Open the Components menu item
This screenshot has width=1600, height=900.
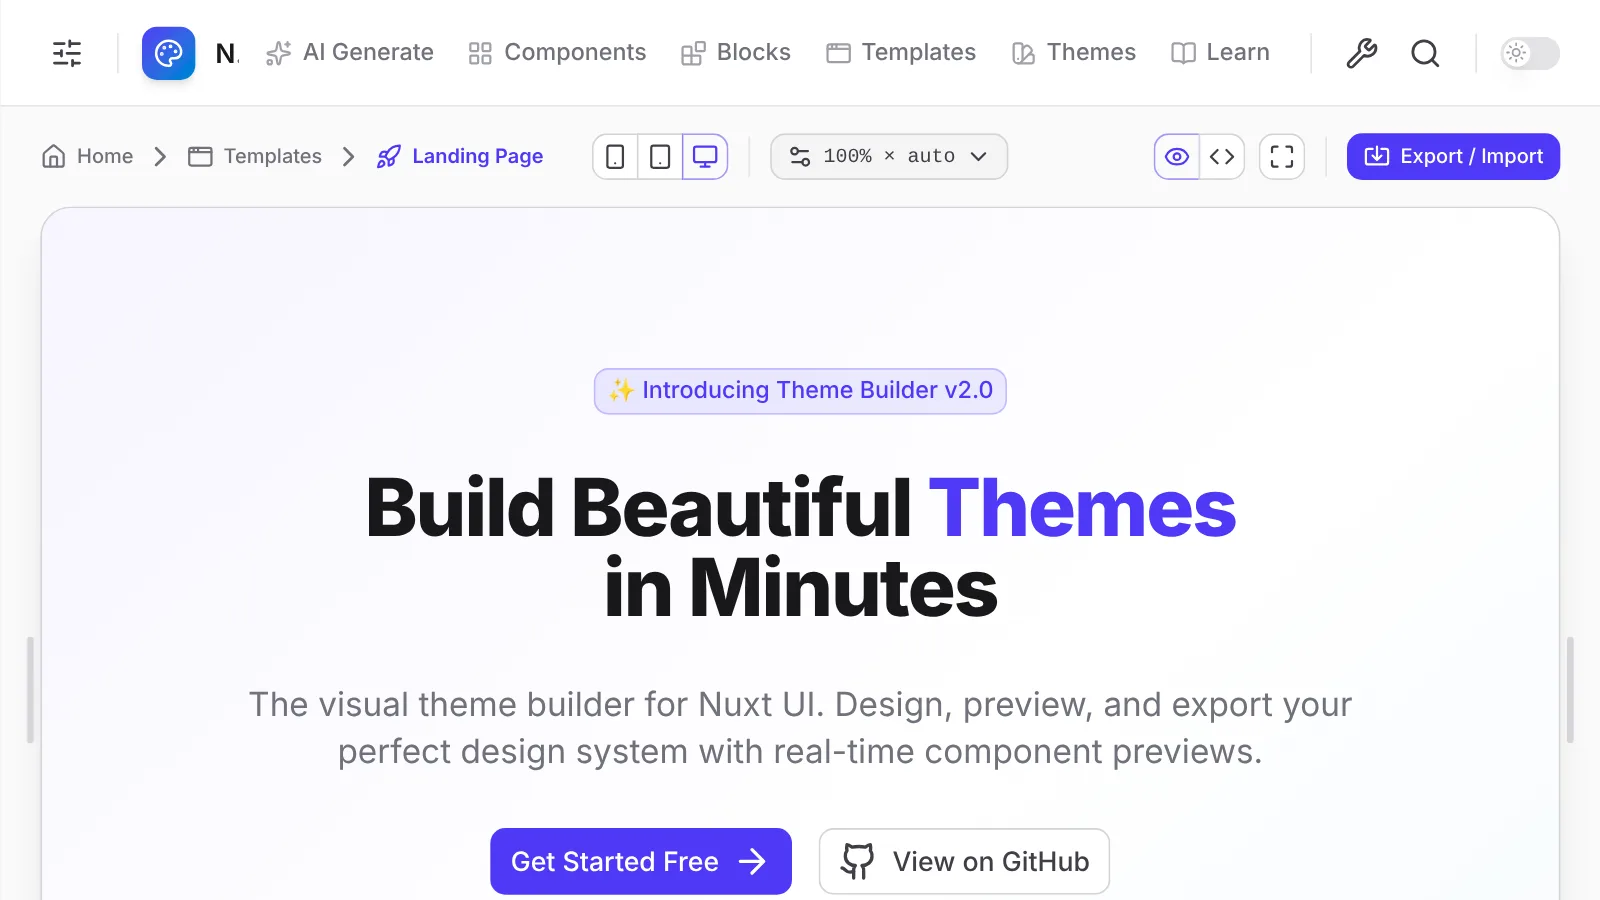557,53
